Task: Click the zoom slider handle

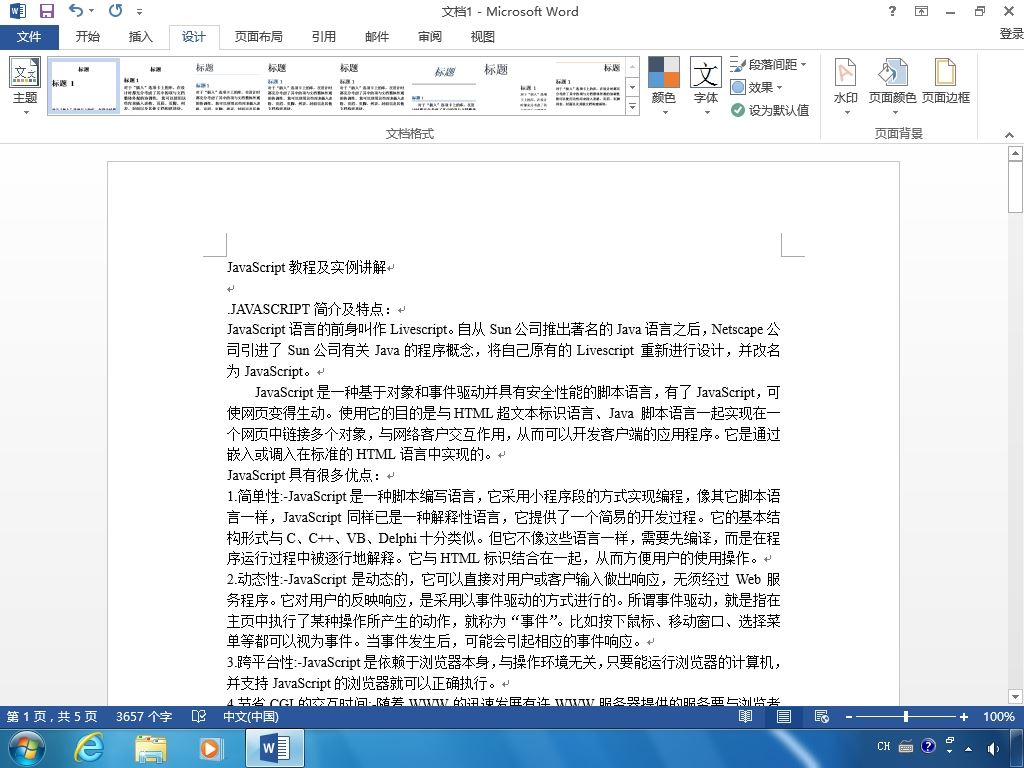Action: pos(906,717)
